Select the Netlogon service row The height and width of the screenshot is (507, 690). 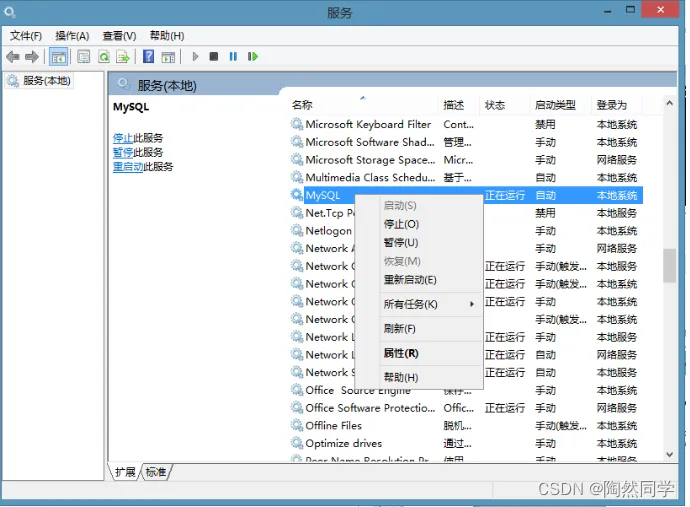click(x=466, y=231)
